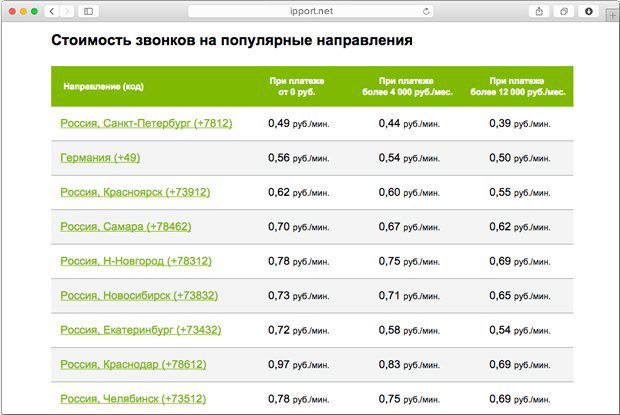Click the 0,56 руб./мин. price for Германия
620x415 pixels.
pos(299,158)
